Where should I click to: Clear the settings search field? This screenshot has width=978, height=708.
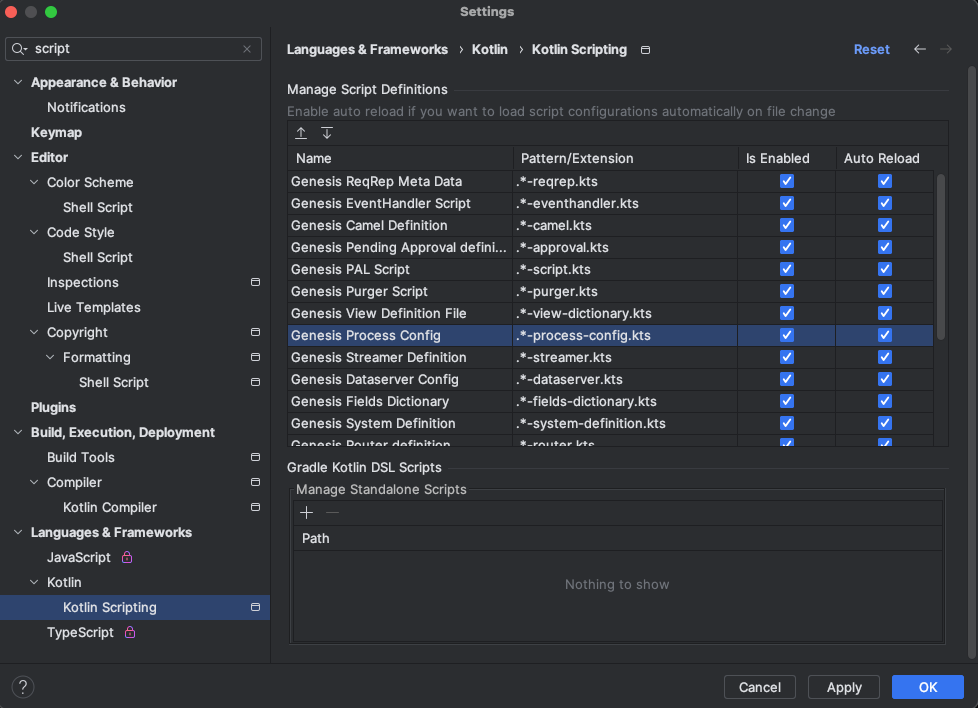(247, 49)
